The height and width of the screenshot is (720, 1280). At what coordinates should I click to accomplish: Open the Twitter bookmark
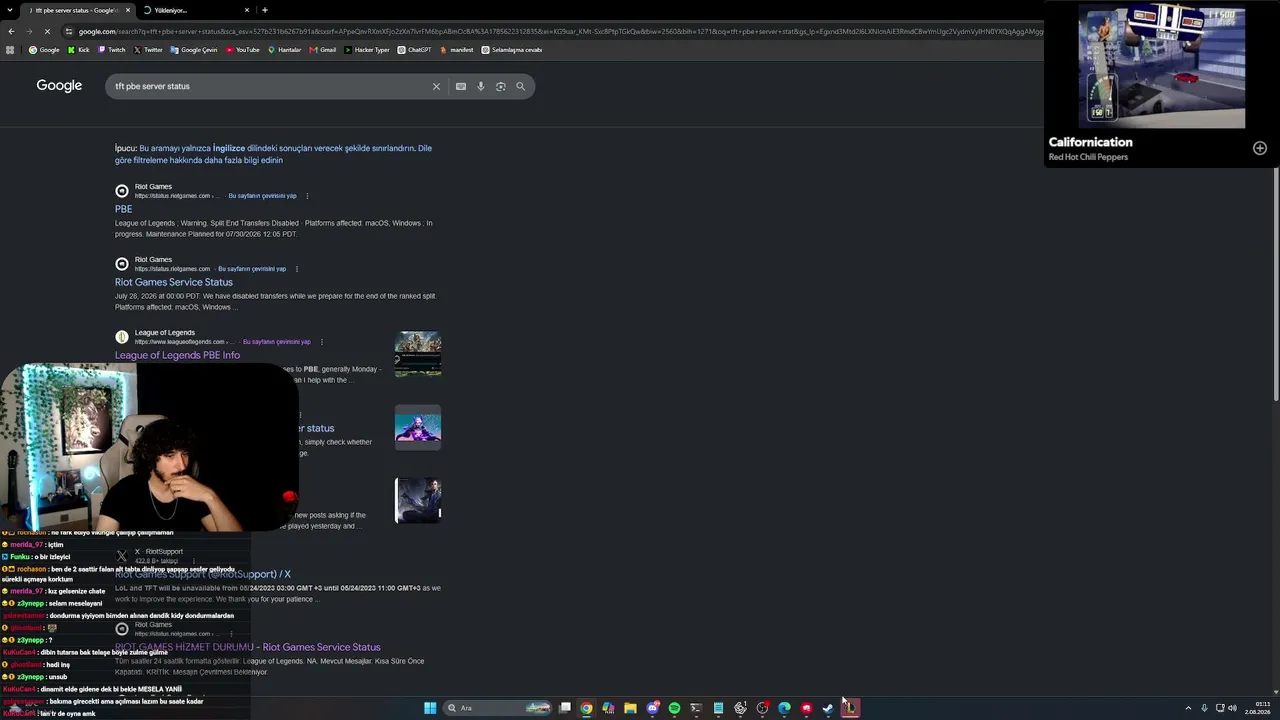click(148, 50)
